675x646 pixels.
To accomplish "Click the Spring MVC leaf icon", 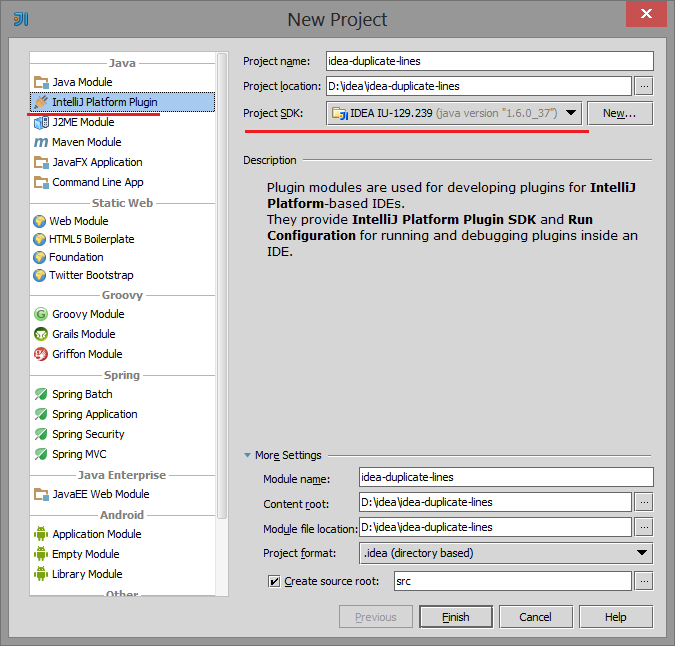I will click(41, 454).
